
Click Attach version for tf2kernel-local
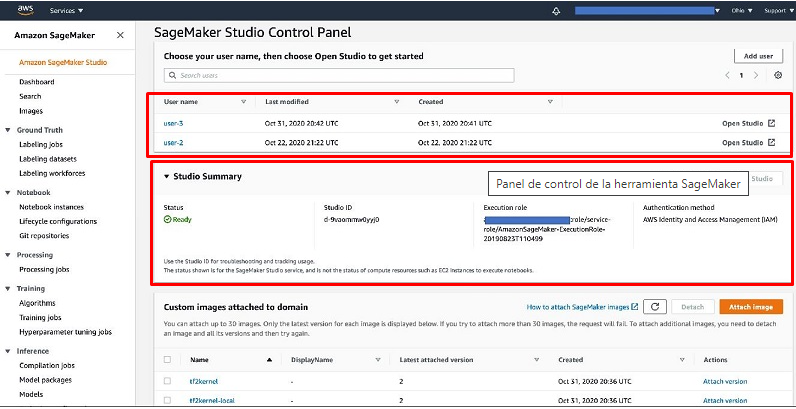(724, 400)
